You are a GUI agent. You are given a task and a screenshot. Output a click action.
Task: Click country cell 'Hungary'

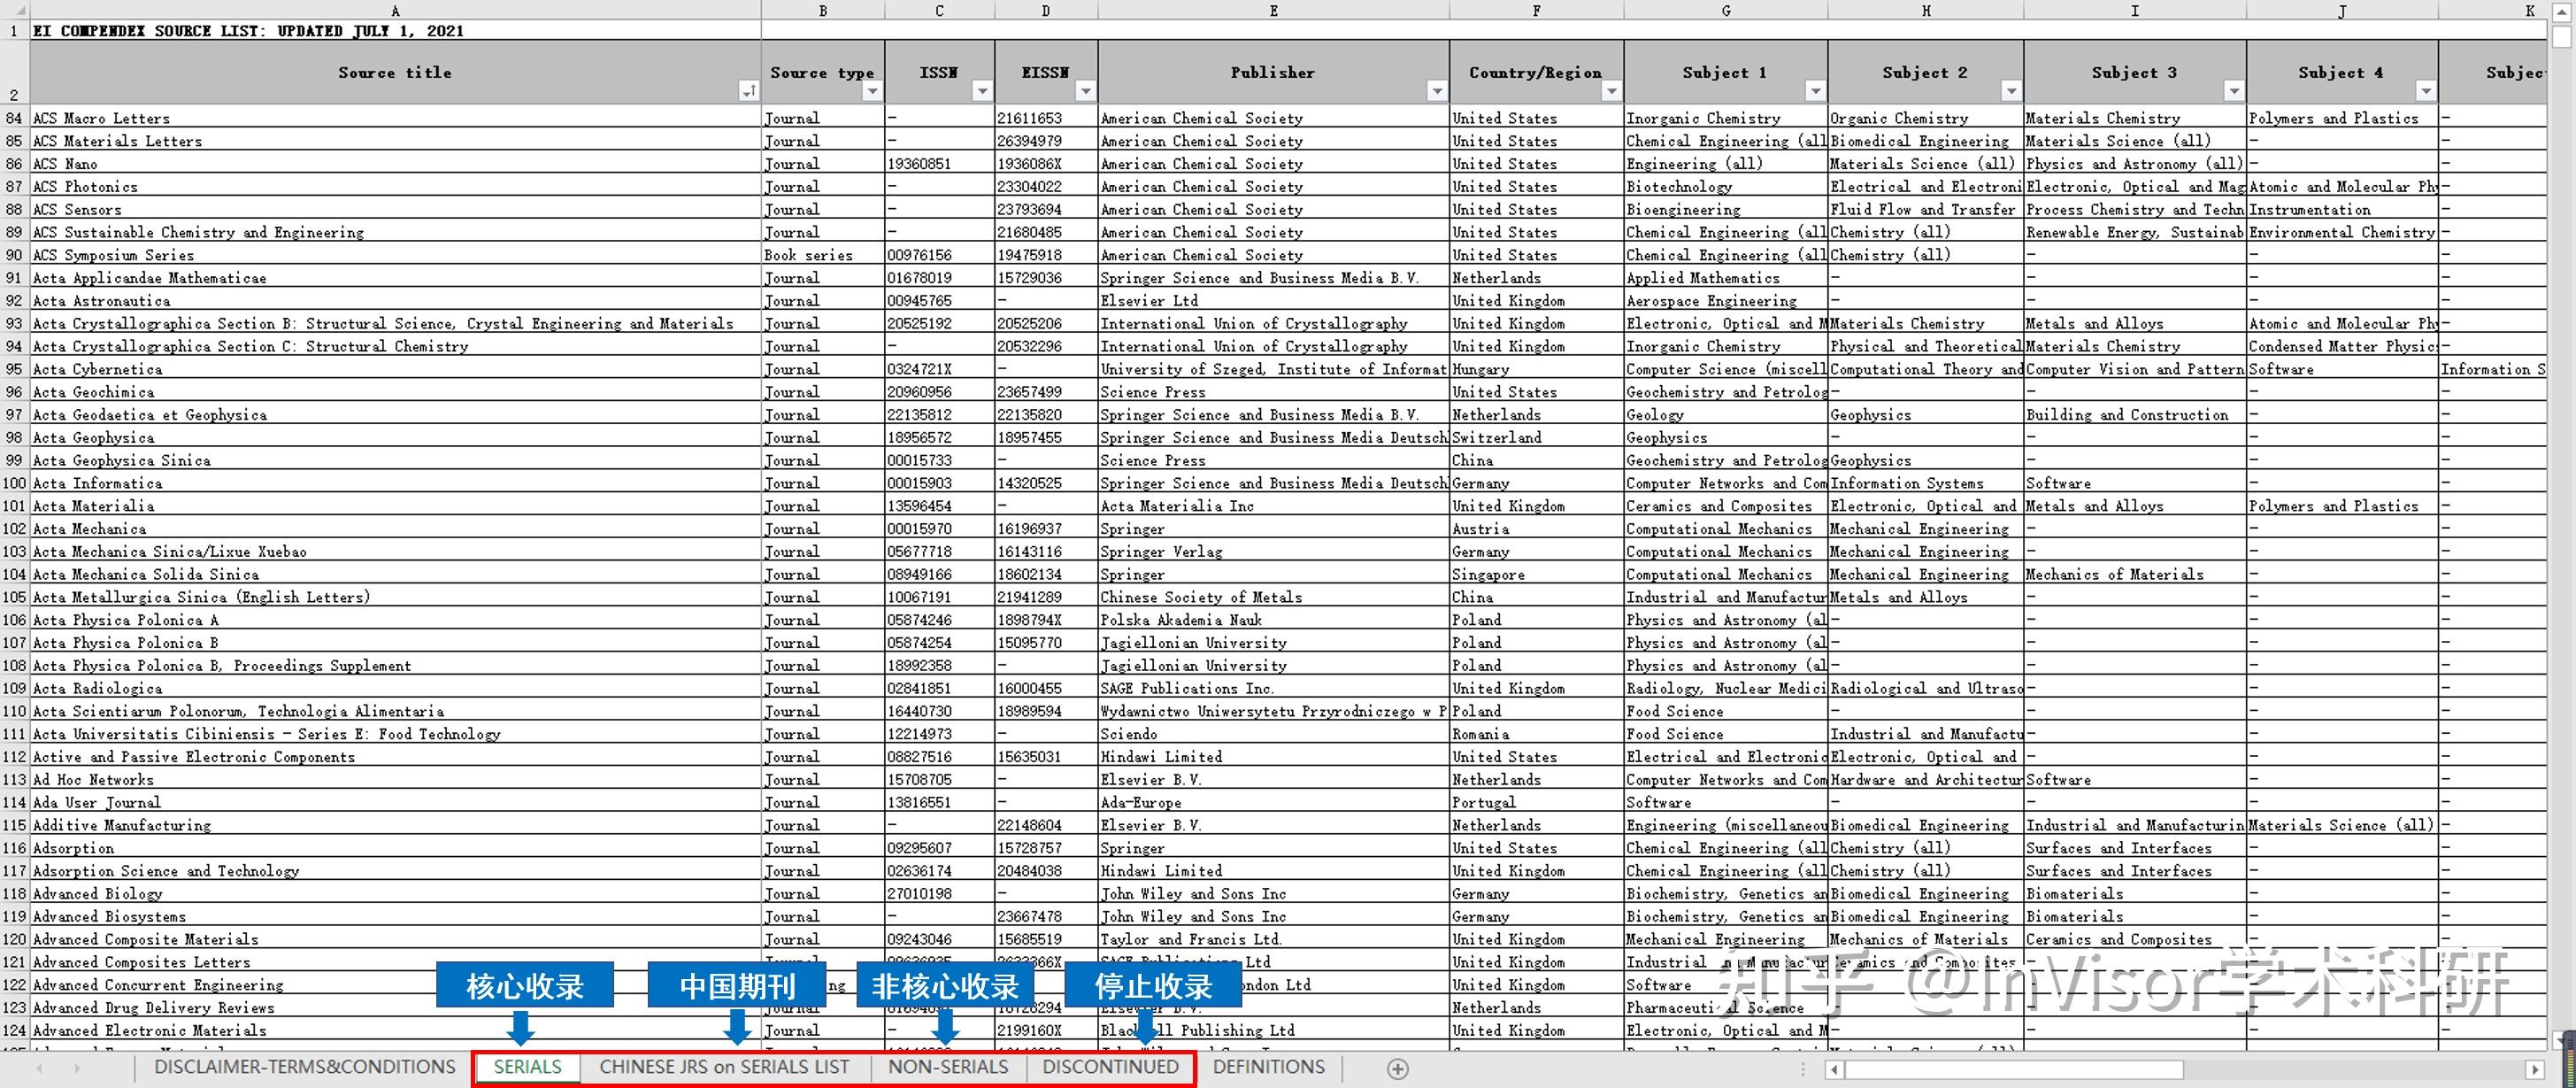(1536, 369)
